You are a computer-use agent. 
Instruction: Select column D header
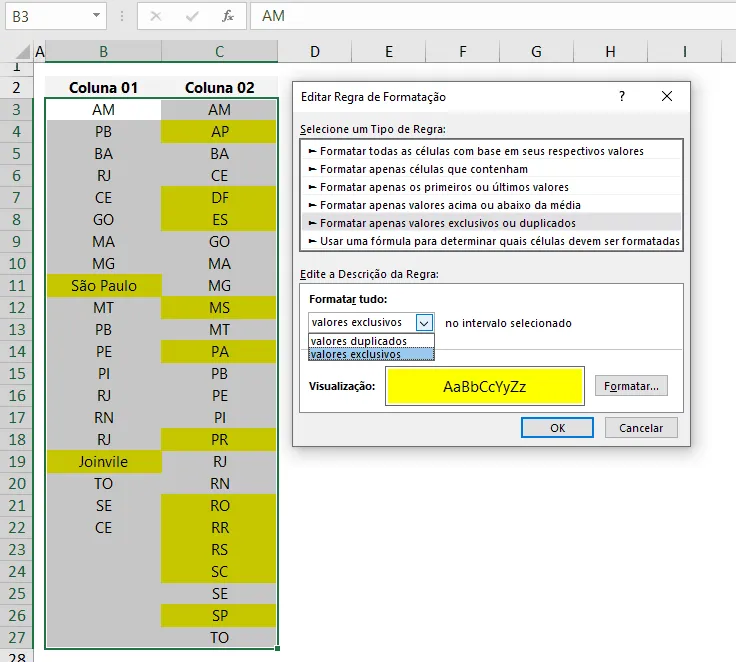(x=314, y=52)
